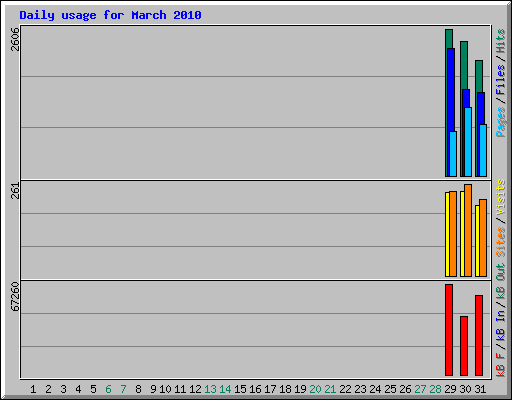Screen dimensions: 512x400
Task: Click day 20 on the x-axis
Action: coord(315,389)
